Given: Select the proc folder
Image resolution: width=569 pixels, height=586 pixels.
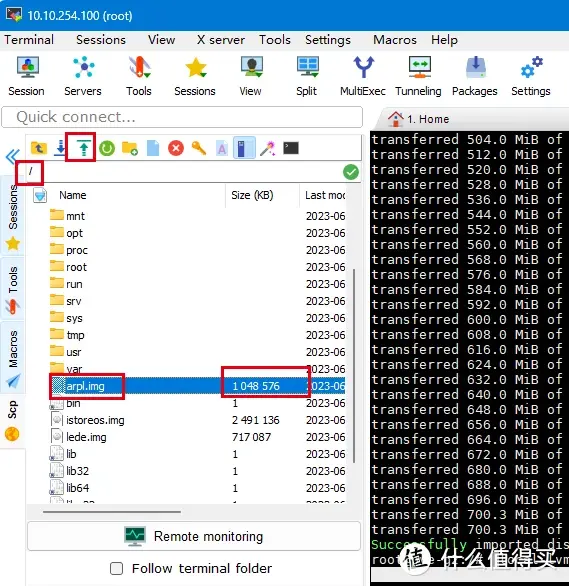Looking at the screenshot, I should (69, 250).
